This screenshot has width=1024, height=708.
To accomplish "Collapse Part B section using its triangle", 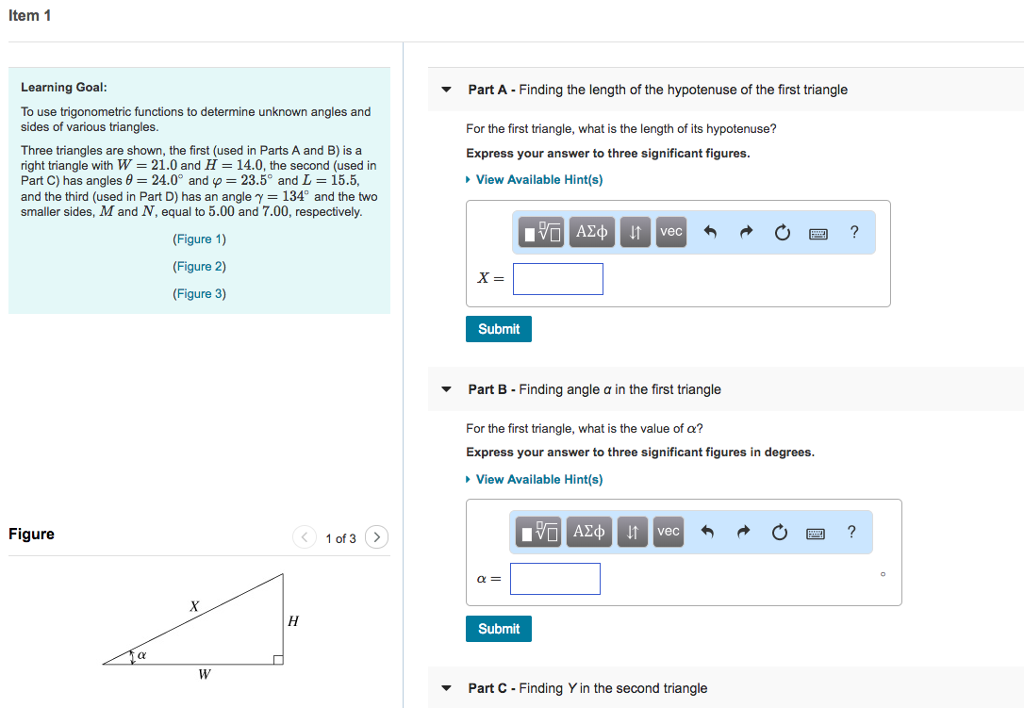I will (x=445, y=389).
